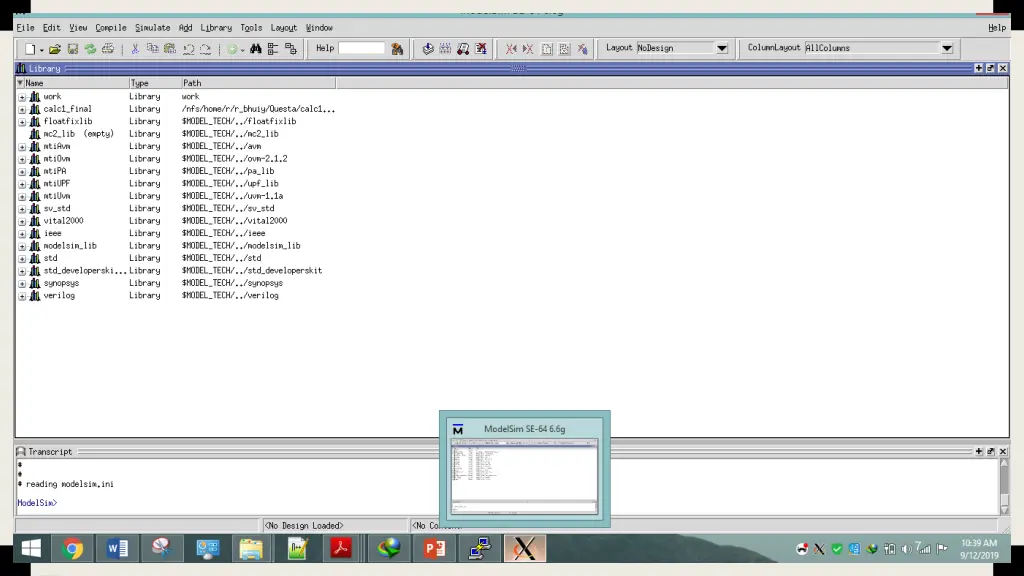Viewport: 1024px width, 576px height.
Task: Open the Add menu
Action: point(185,27)
